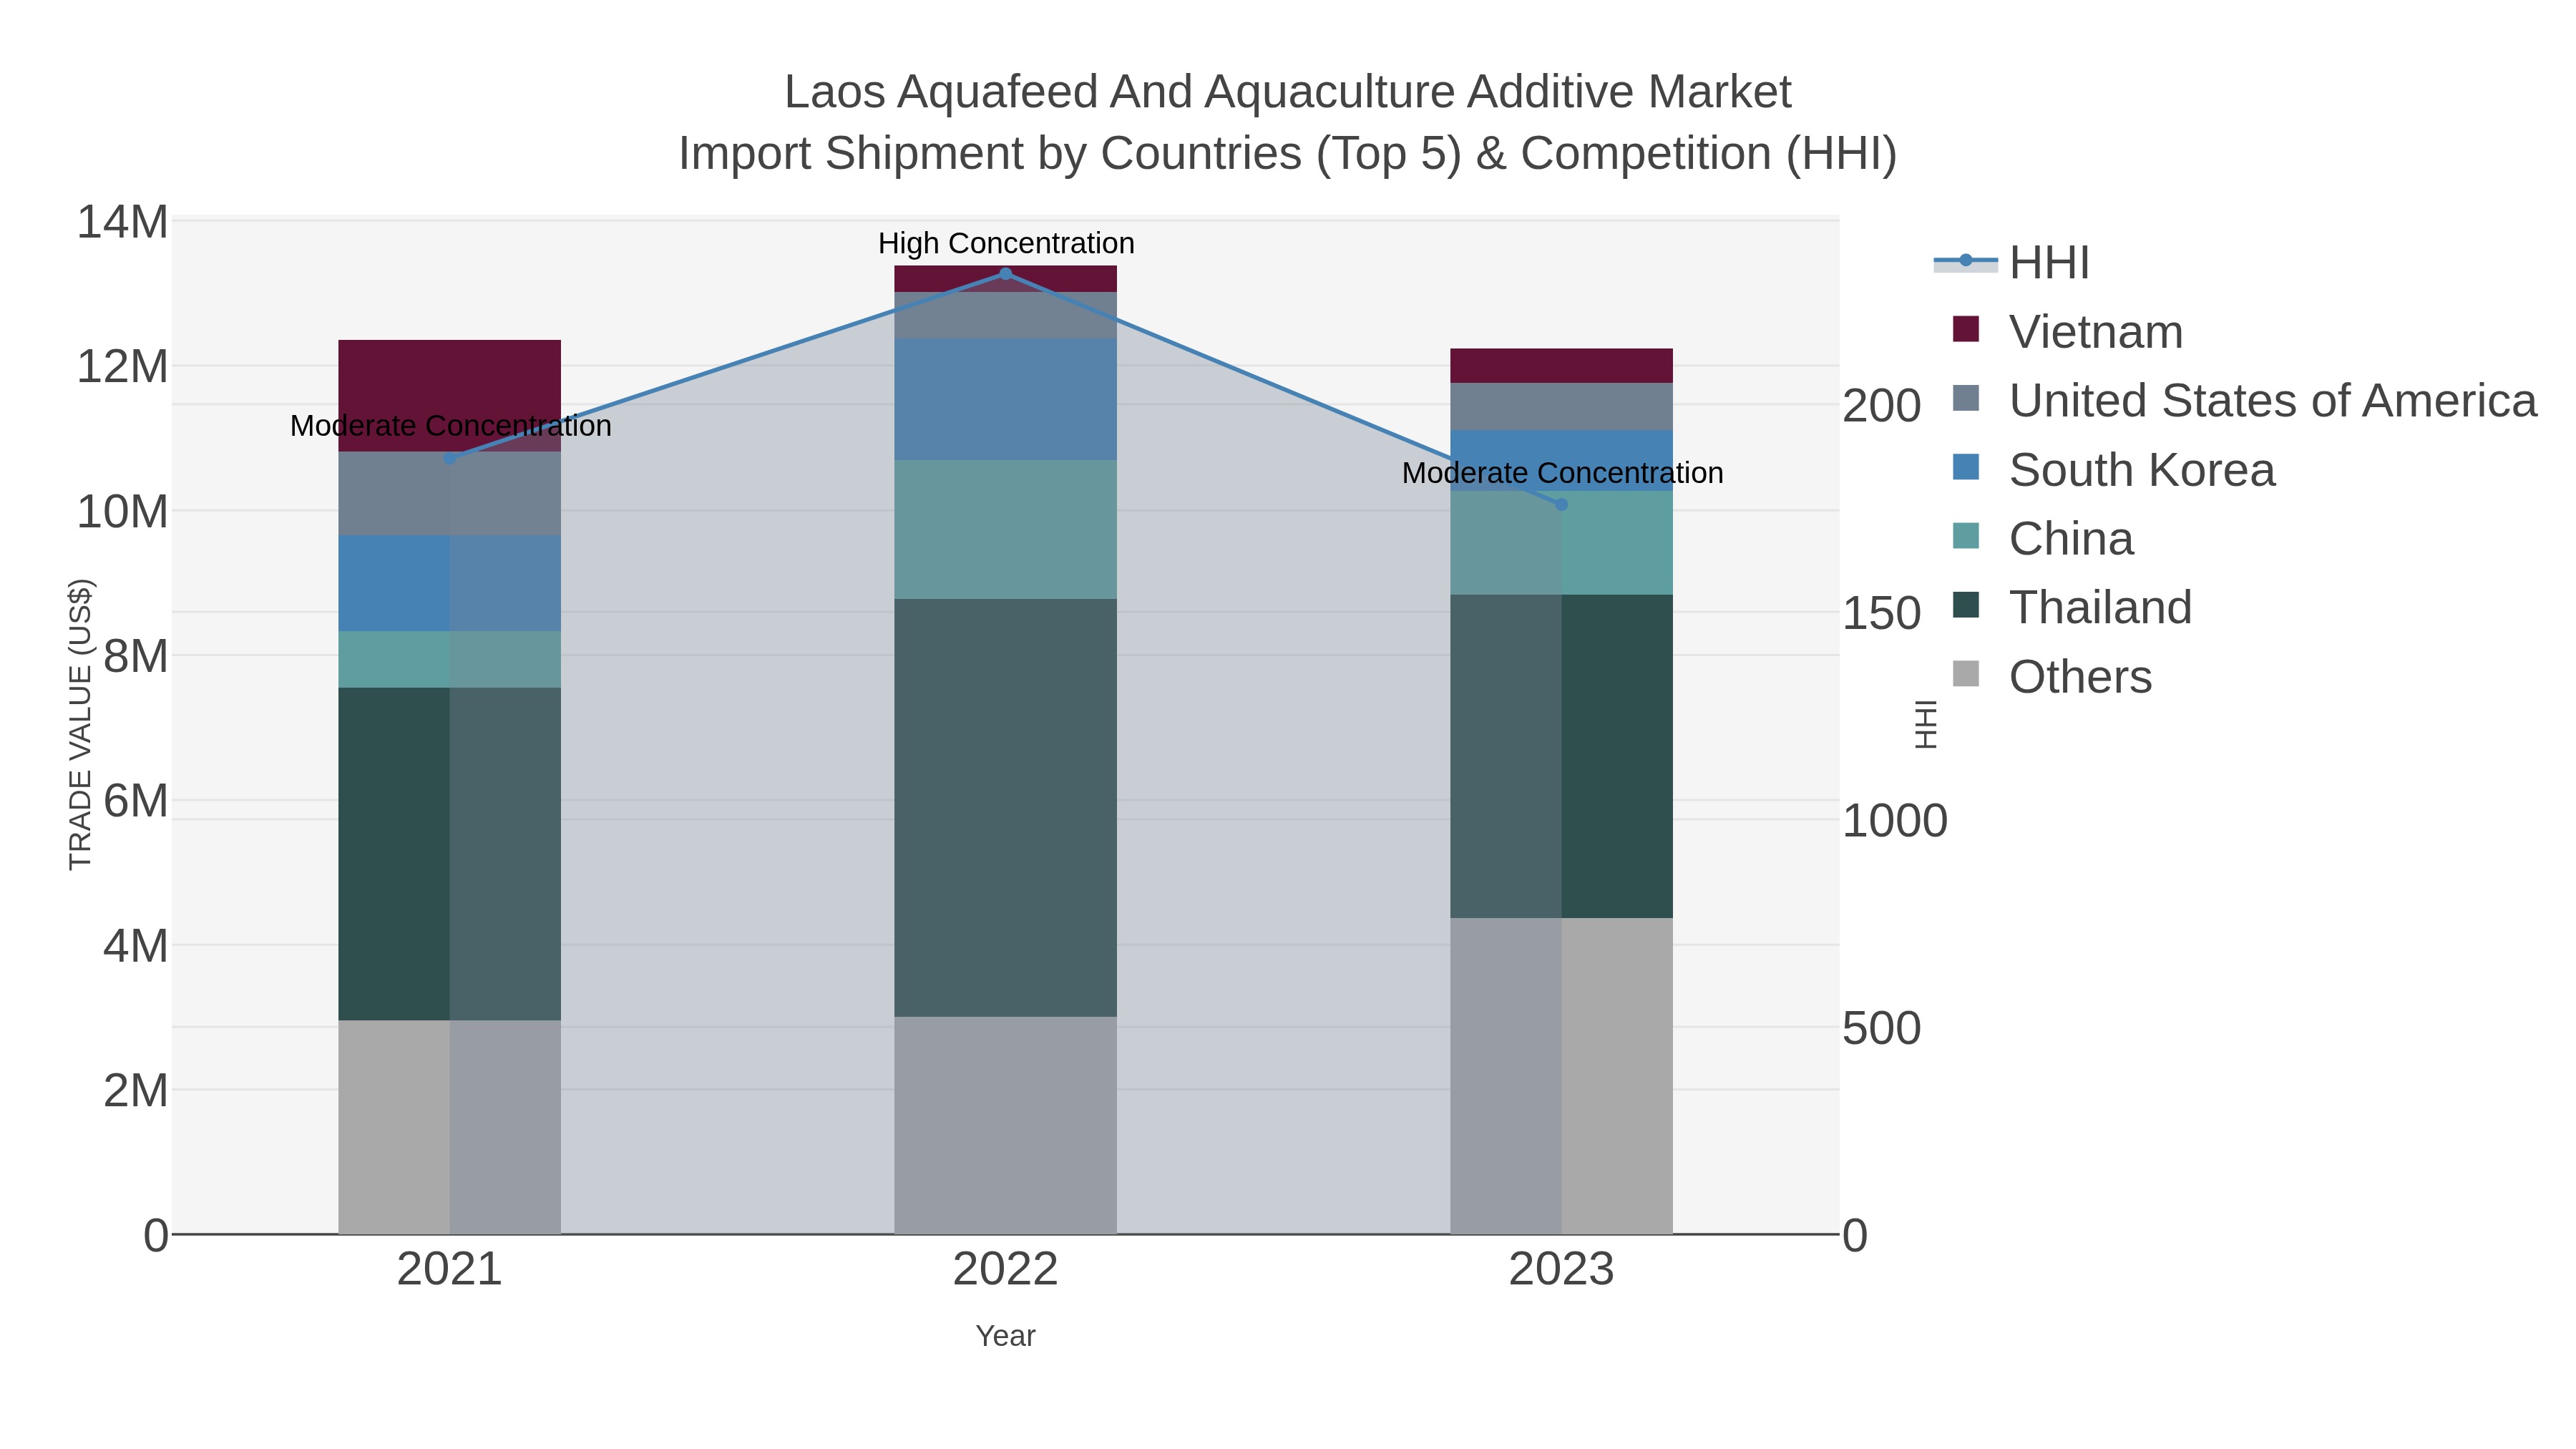Screen dimensions: 2576x1449
Task: Click the 2021 HHI data point marker
Action: [x=450, y=459]
